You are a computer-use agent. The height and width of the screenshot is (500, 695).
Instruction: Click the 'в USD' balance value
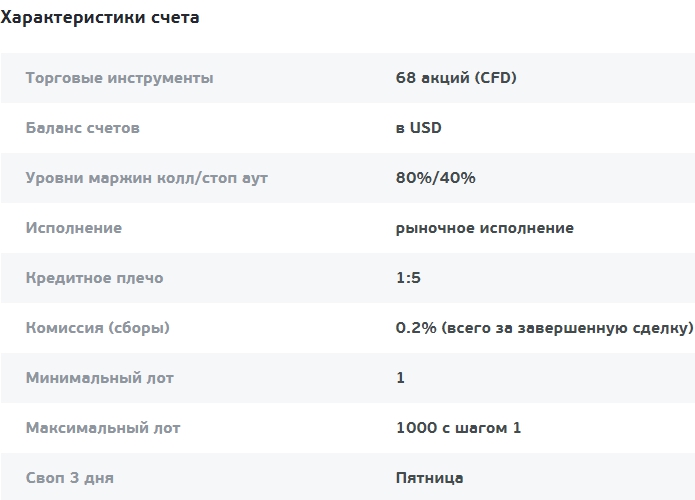point(418,128)
